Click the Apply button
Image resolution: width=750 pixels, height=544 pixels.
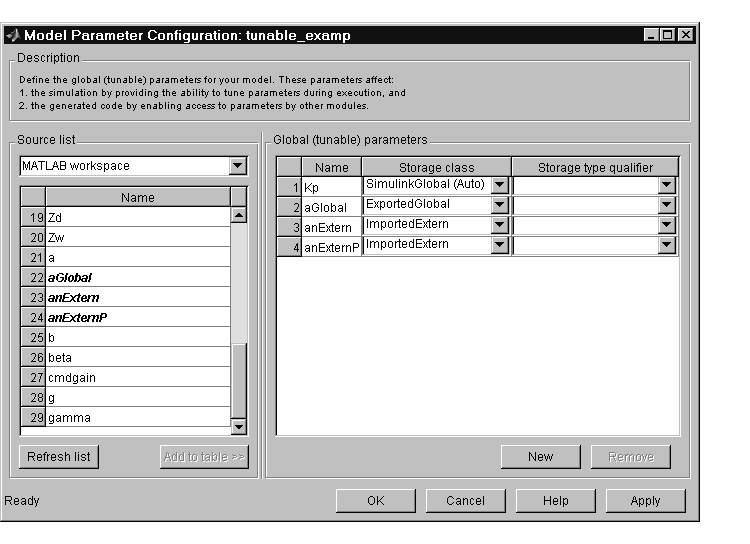645,501
